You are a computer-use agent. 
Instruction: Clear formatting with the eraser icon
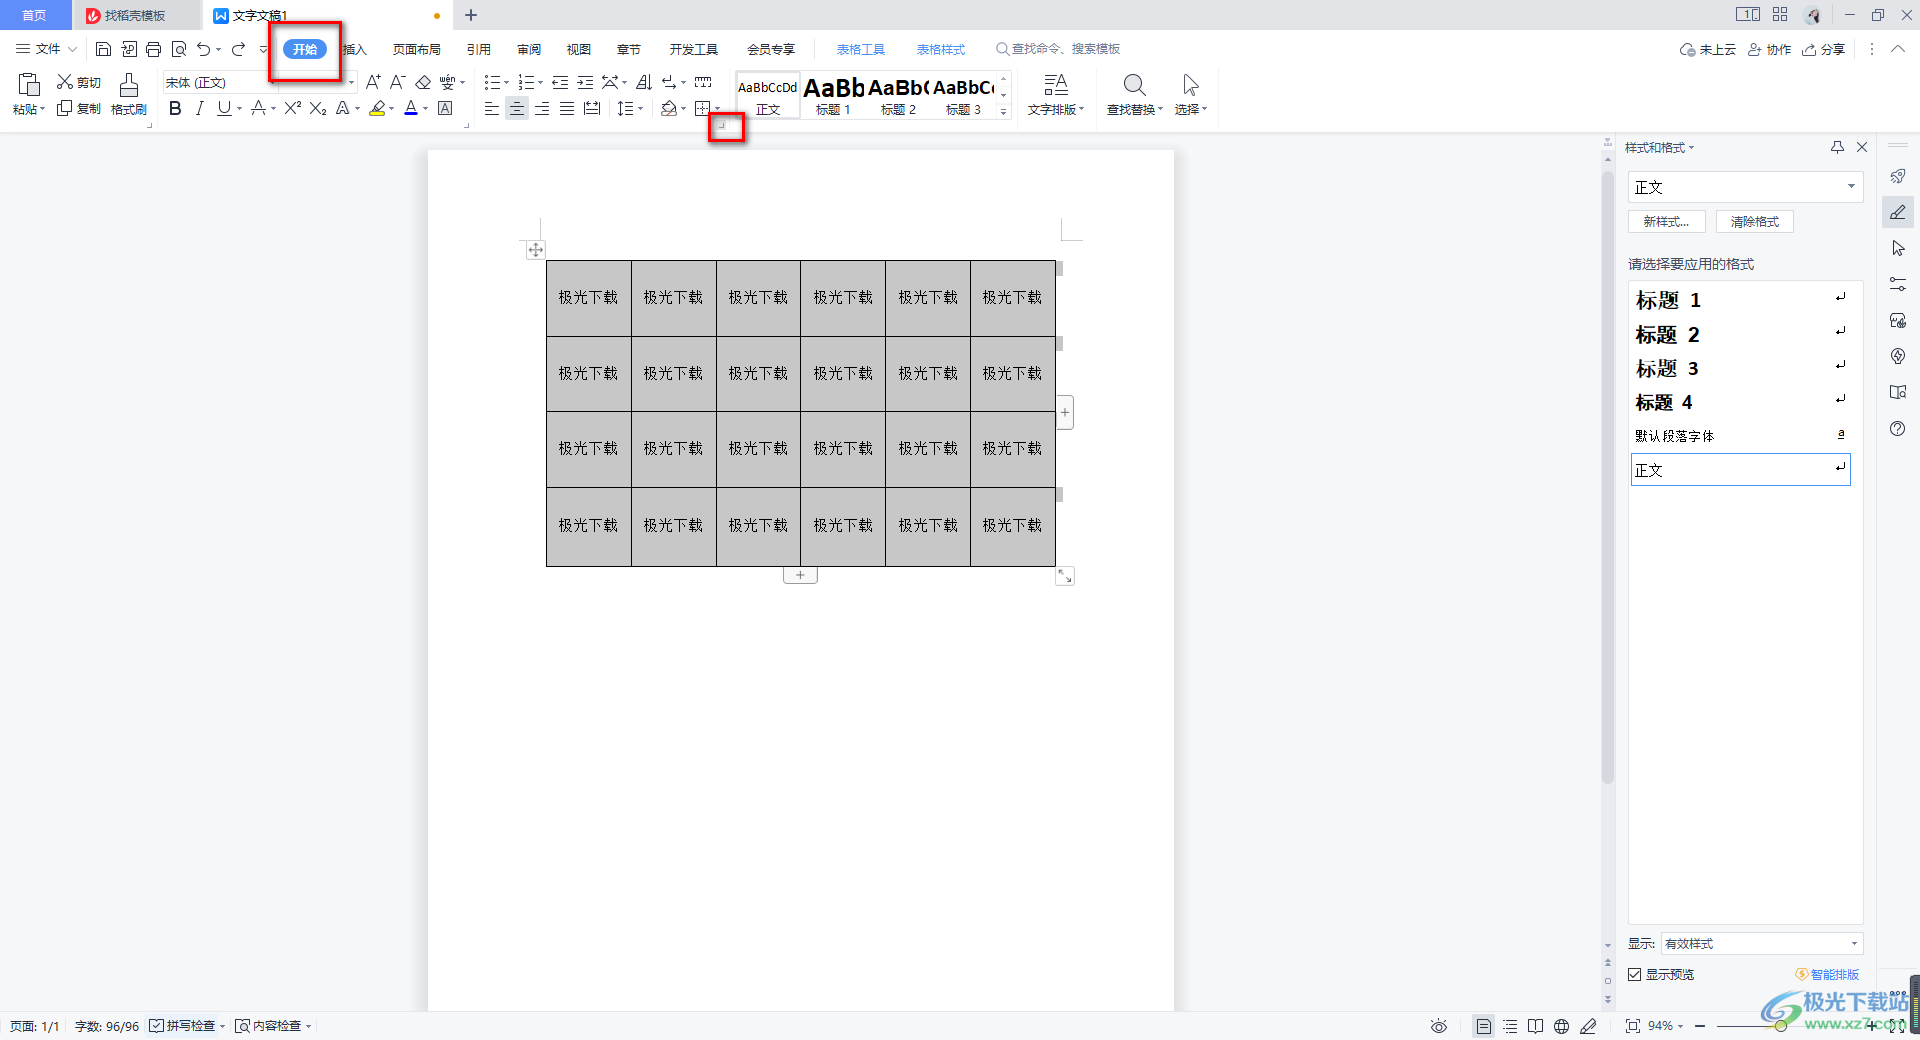click(x=423, y=82)
